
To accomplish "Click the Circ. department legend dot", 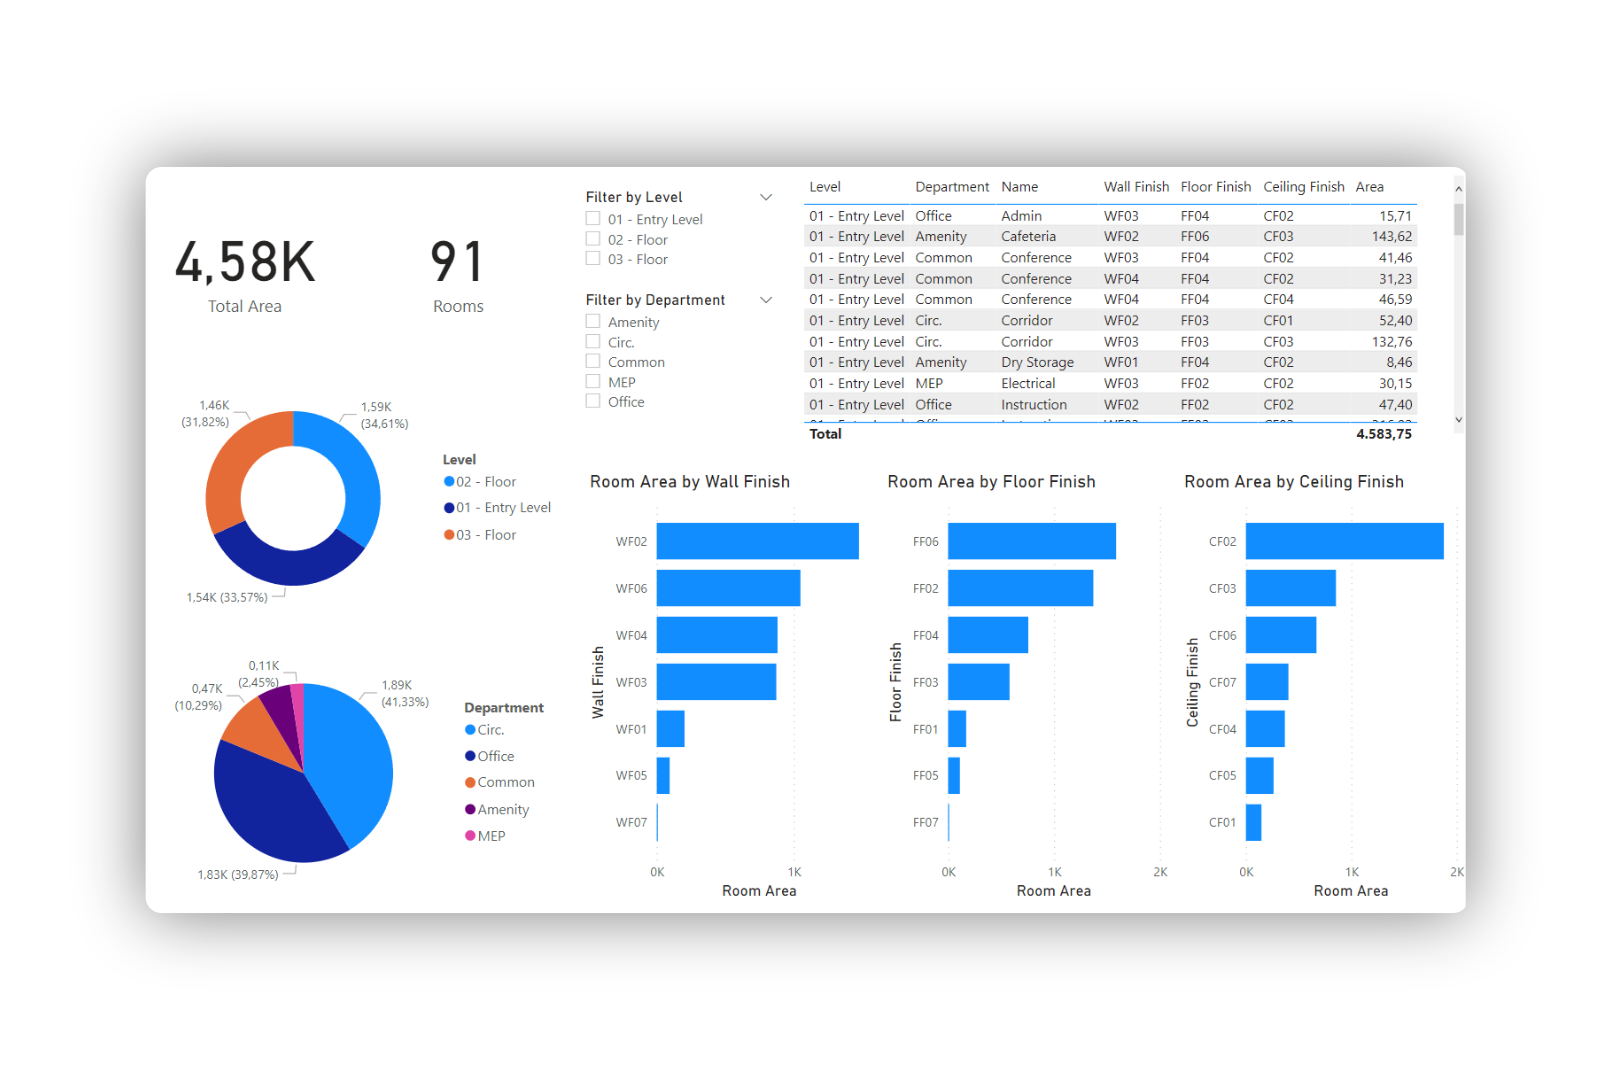I will tap(470, 730).
